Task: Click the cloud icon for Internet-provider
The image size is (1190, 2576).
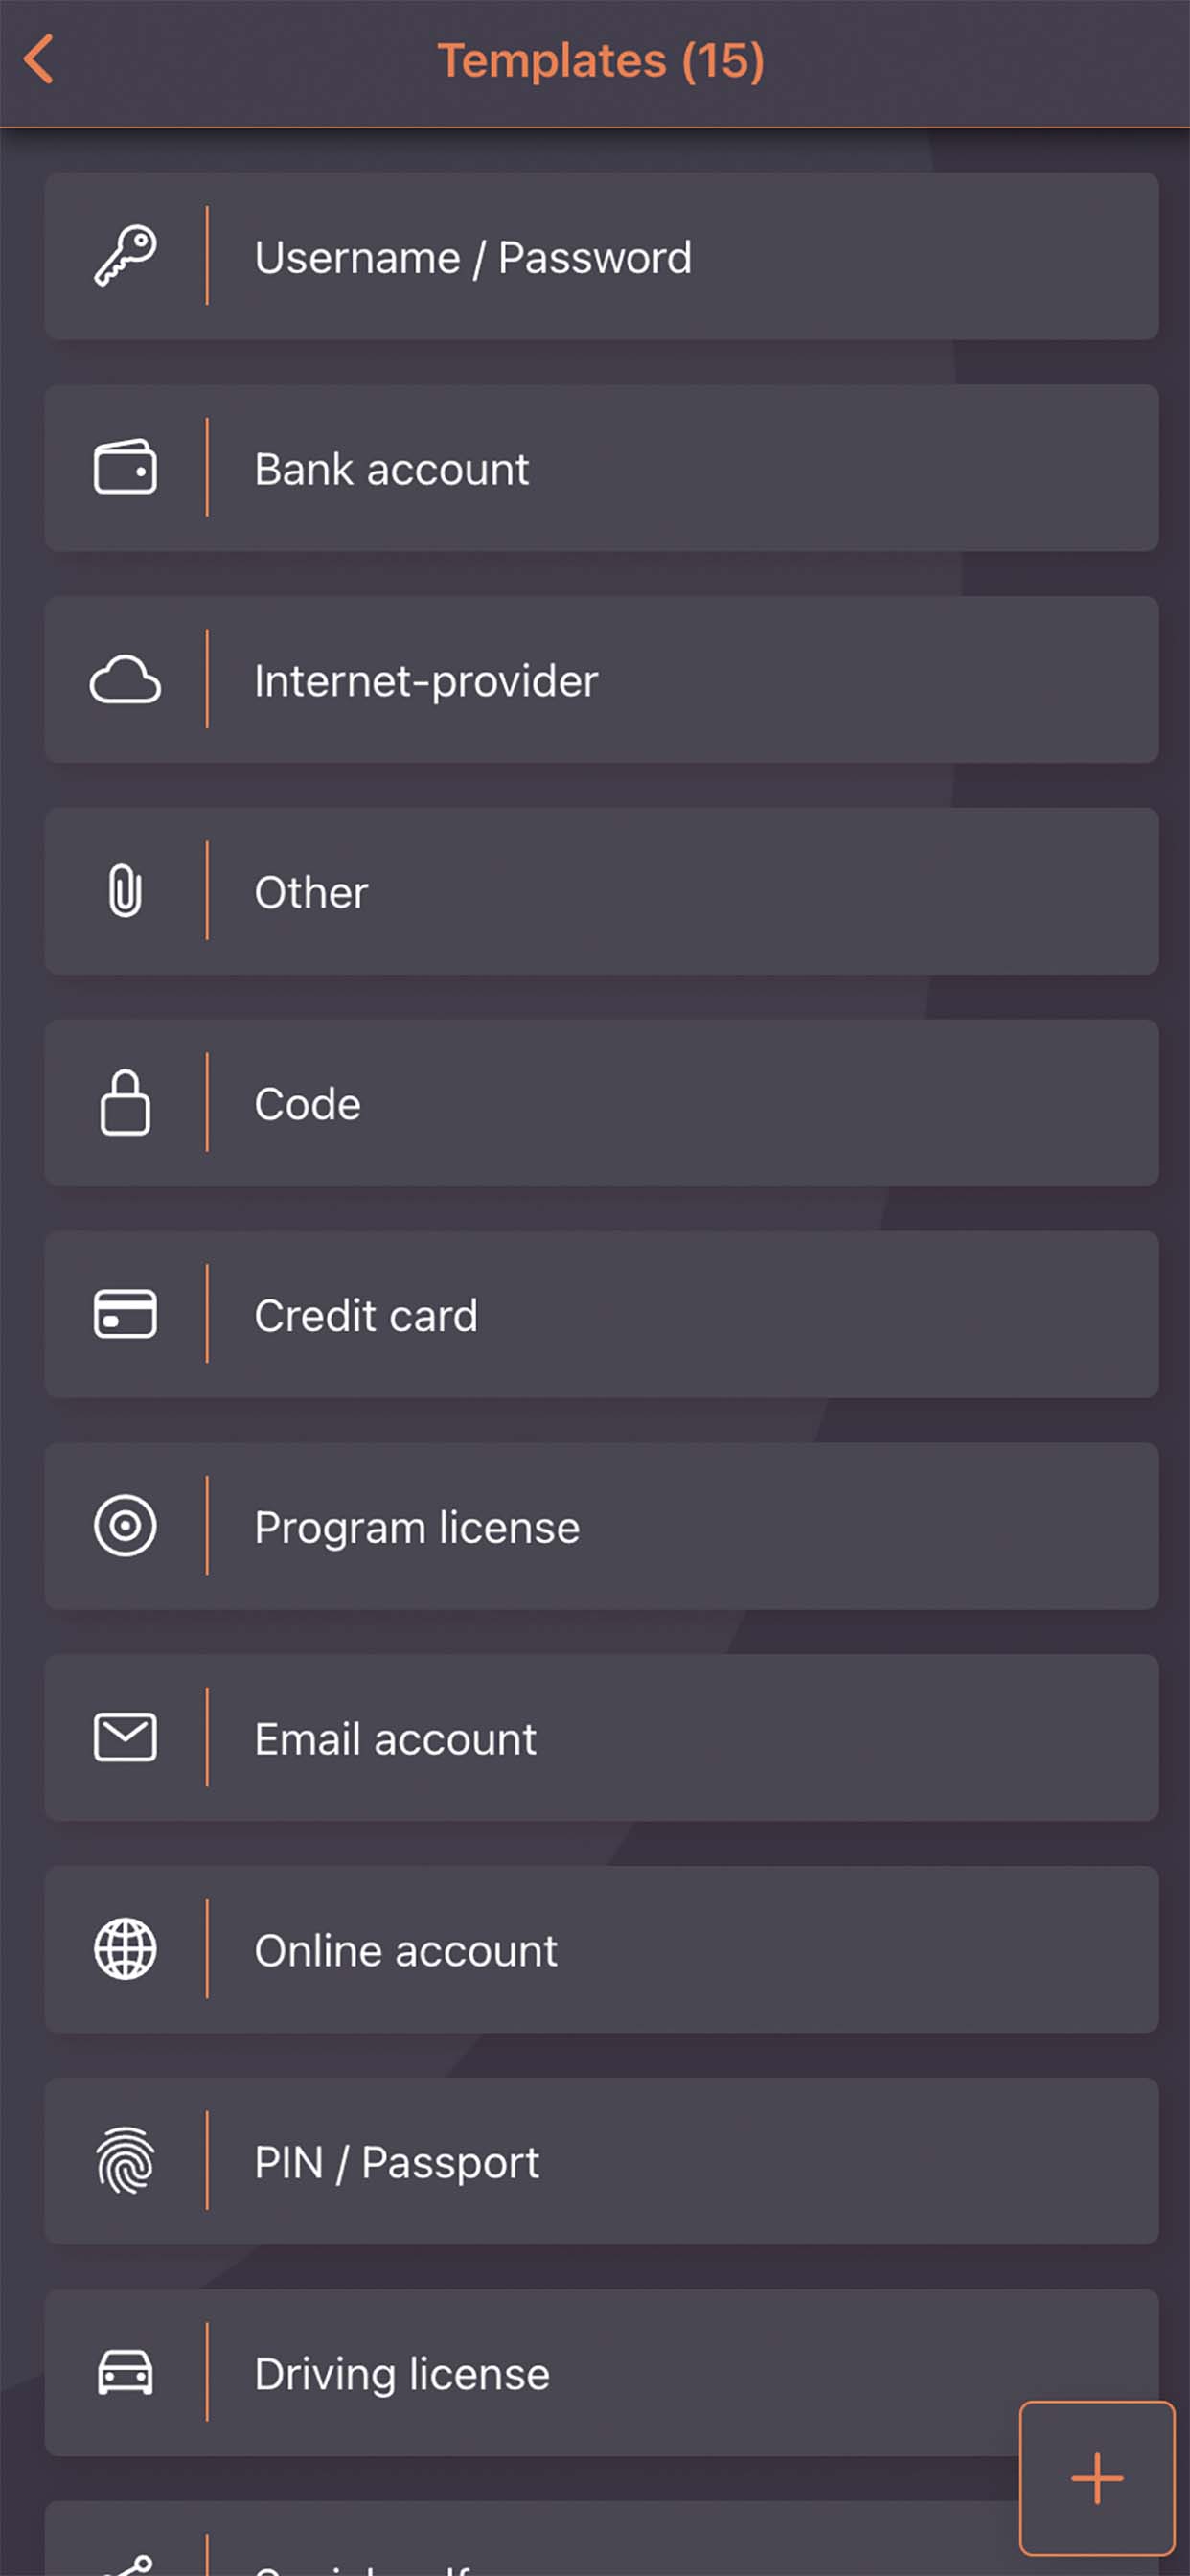Action: 125,680
